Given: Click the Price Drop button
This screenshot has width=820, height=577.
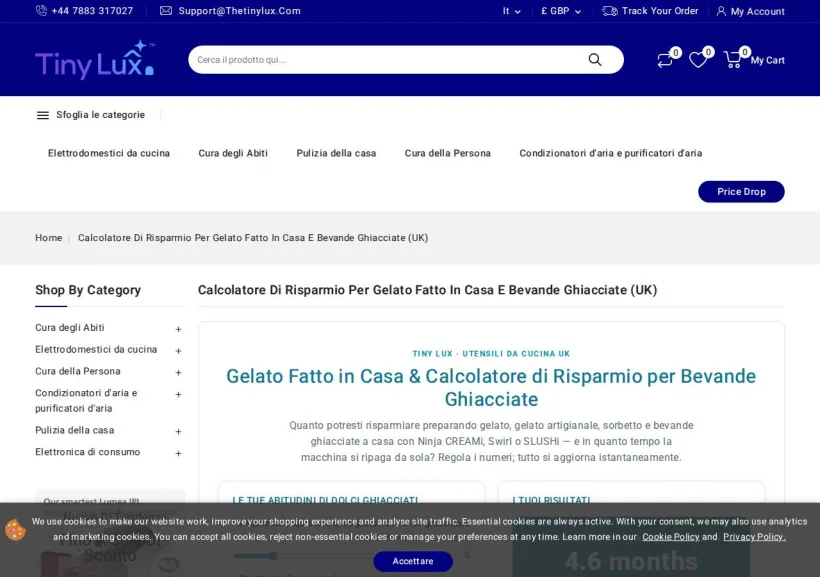Looking at the screenshot, I should coord(741,191).
